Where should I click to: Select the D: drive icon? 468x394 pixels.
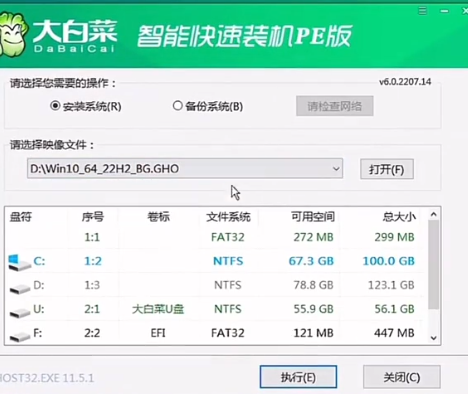coord(20,288)
